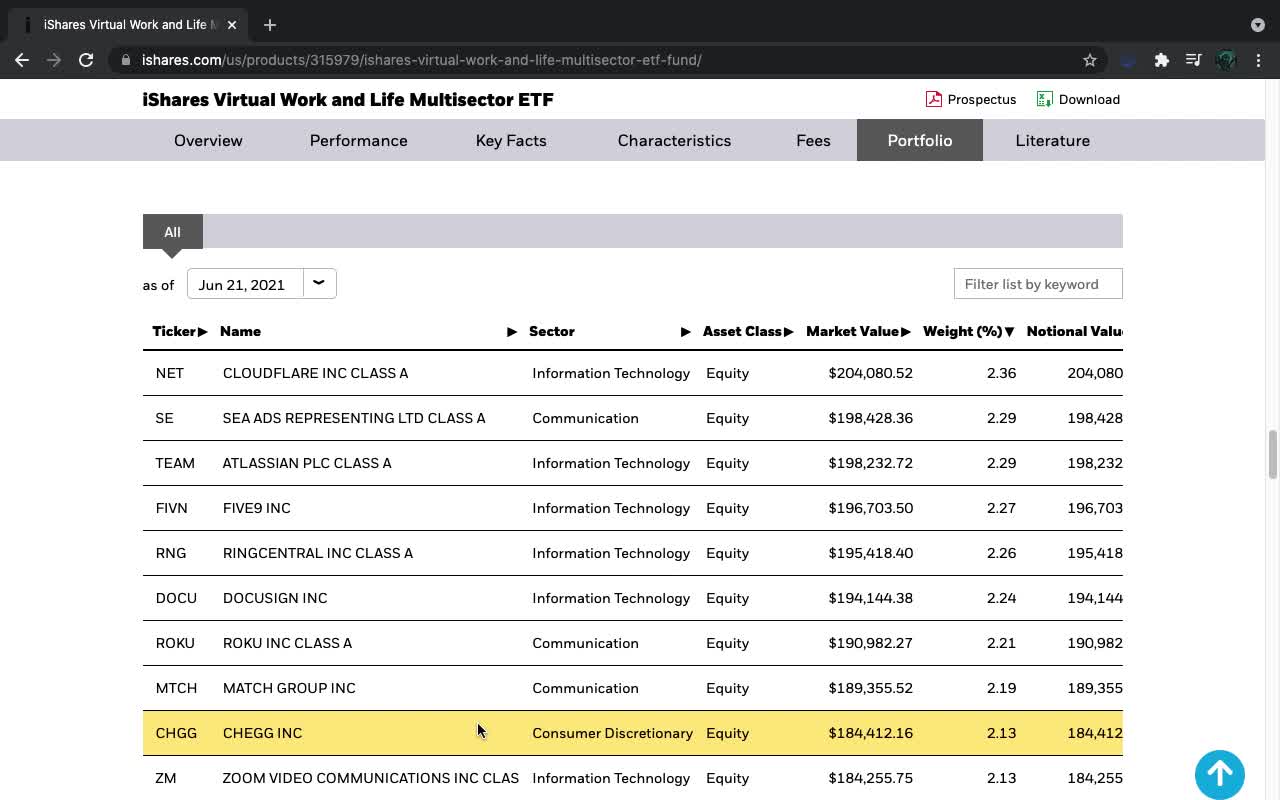Select the Portfolio tab

[x=920, y=140]
